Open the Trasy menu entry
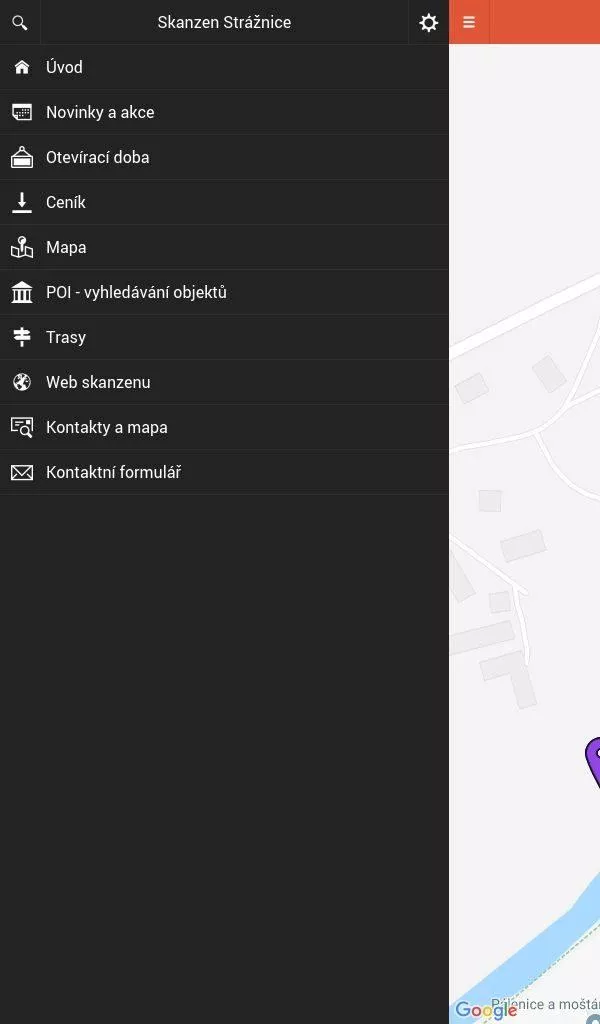 coord(225,337)
